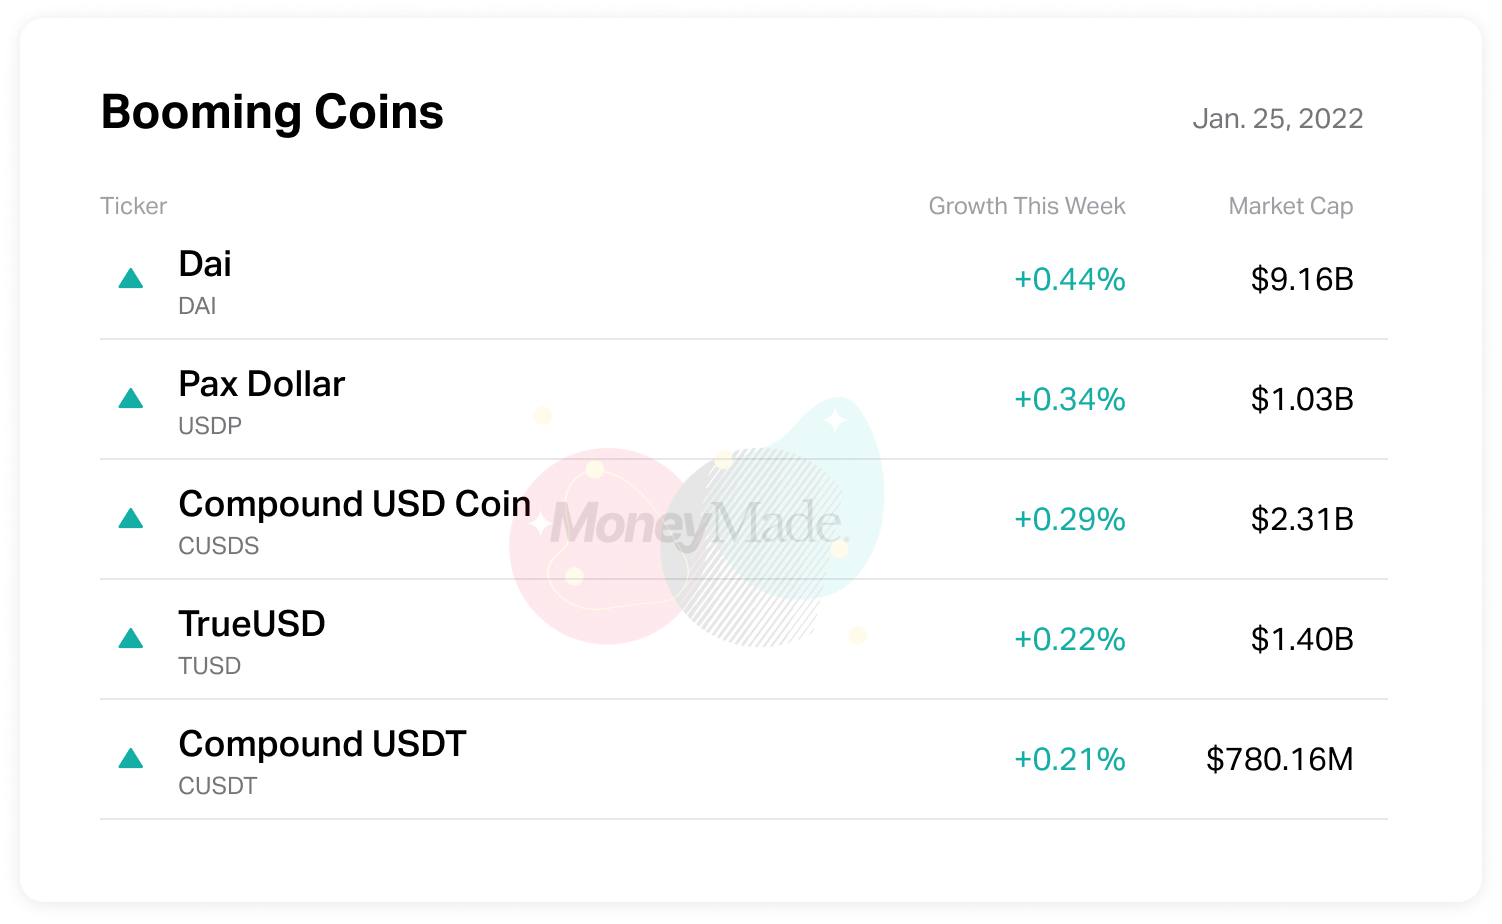
Task: Click the up-arrow icon for Compound USD Coin
Action: point(131,518)
